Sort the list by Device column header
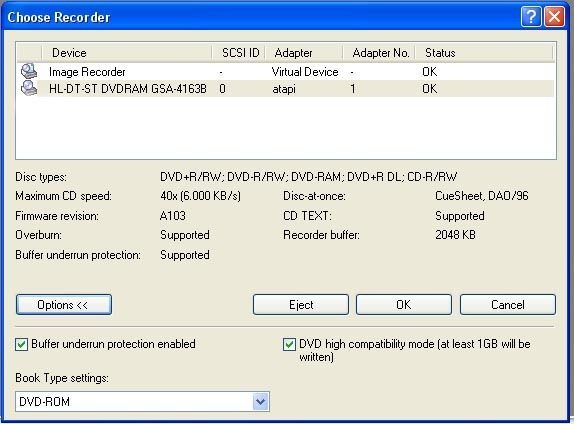The width and height of the screenshot is (574, 424). 127,53
